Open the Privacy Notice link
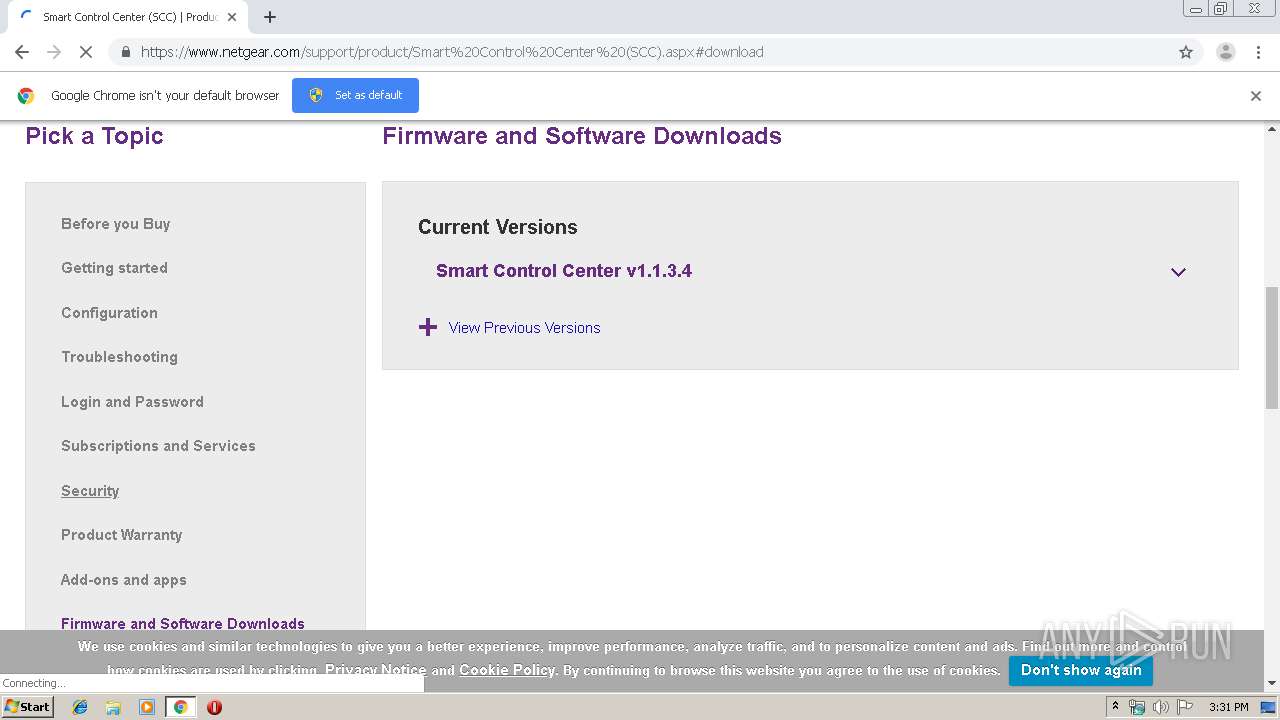1280x720 pixels. coord(375,670)
